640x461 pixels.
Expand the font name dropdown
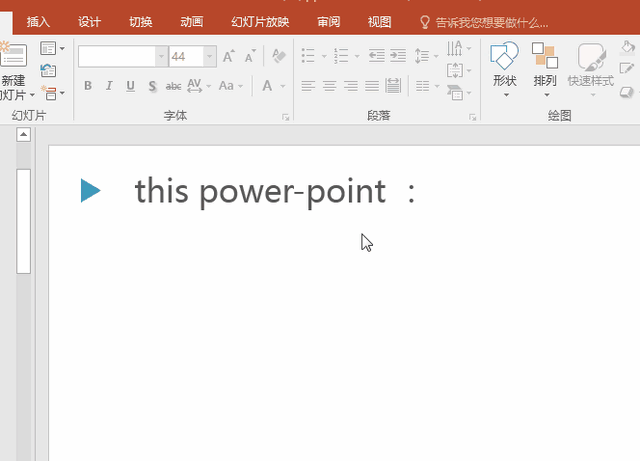[x=162, y=56]
